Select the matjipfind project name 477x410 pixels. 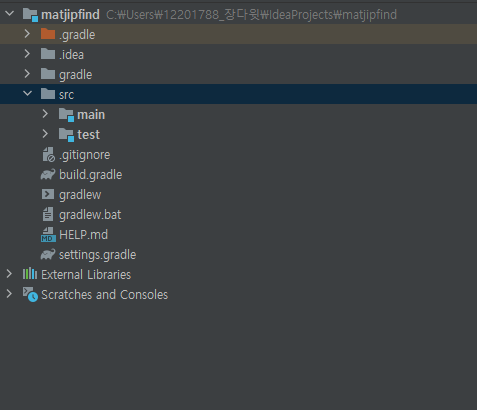tap(70, 15)
